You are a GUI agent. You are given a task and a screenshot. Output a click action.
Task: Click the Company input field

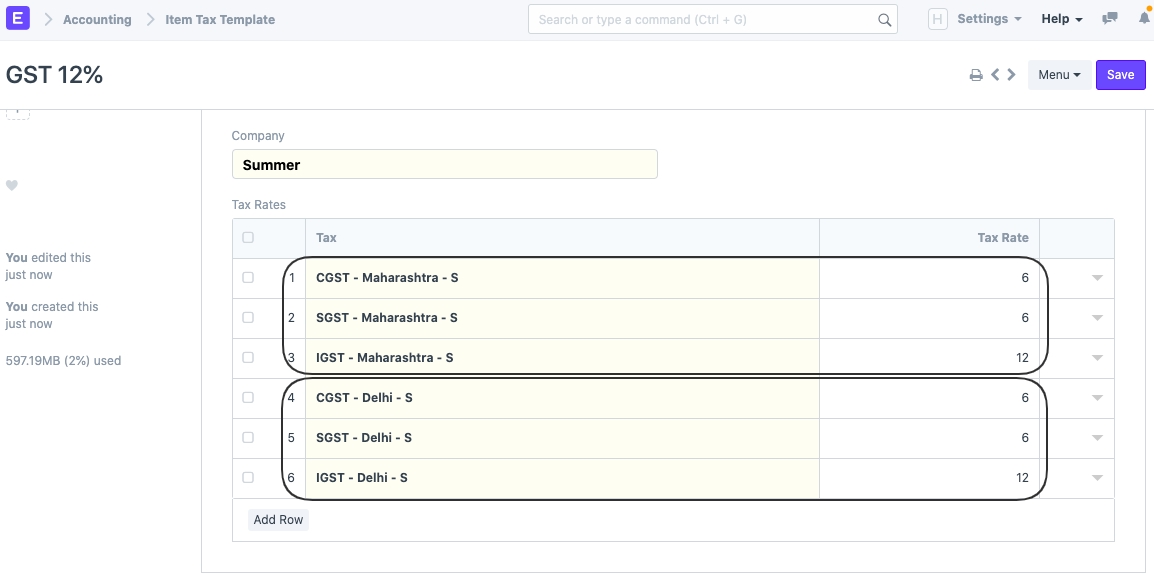pyautogui.click(x=444, y=165)
